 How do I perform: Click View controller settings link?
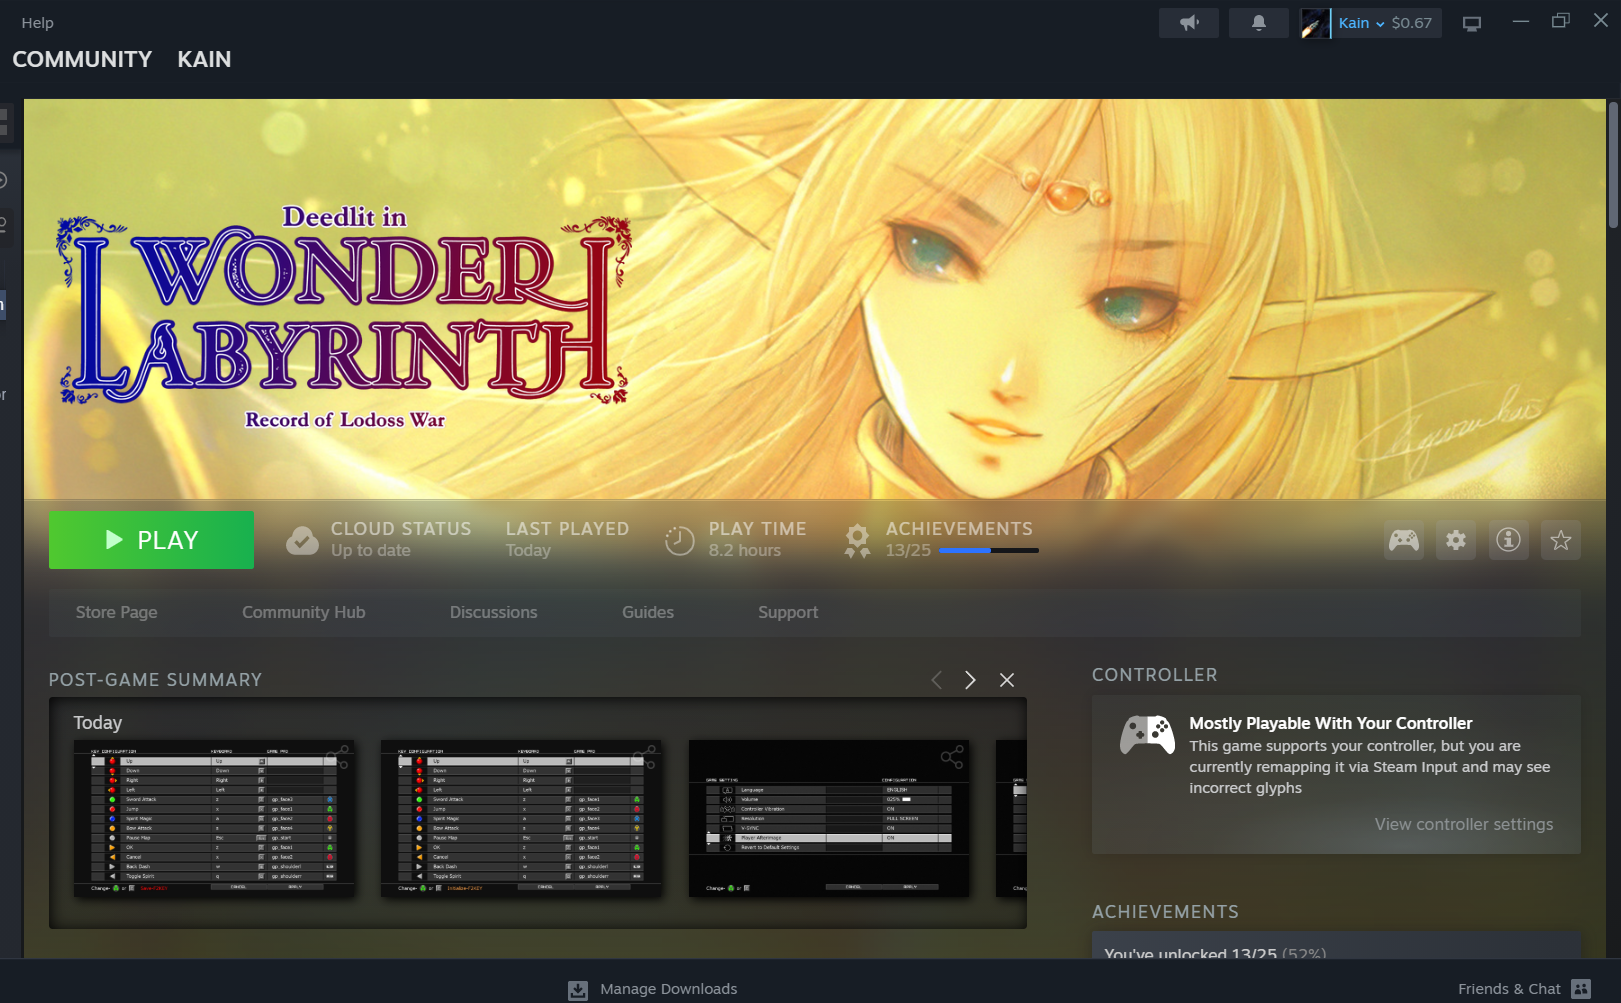click(x=1464, y=825)
